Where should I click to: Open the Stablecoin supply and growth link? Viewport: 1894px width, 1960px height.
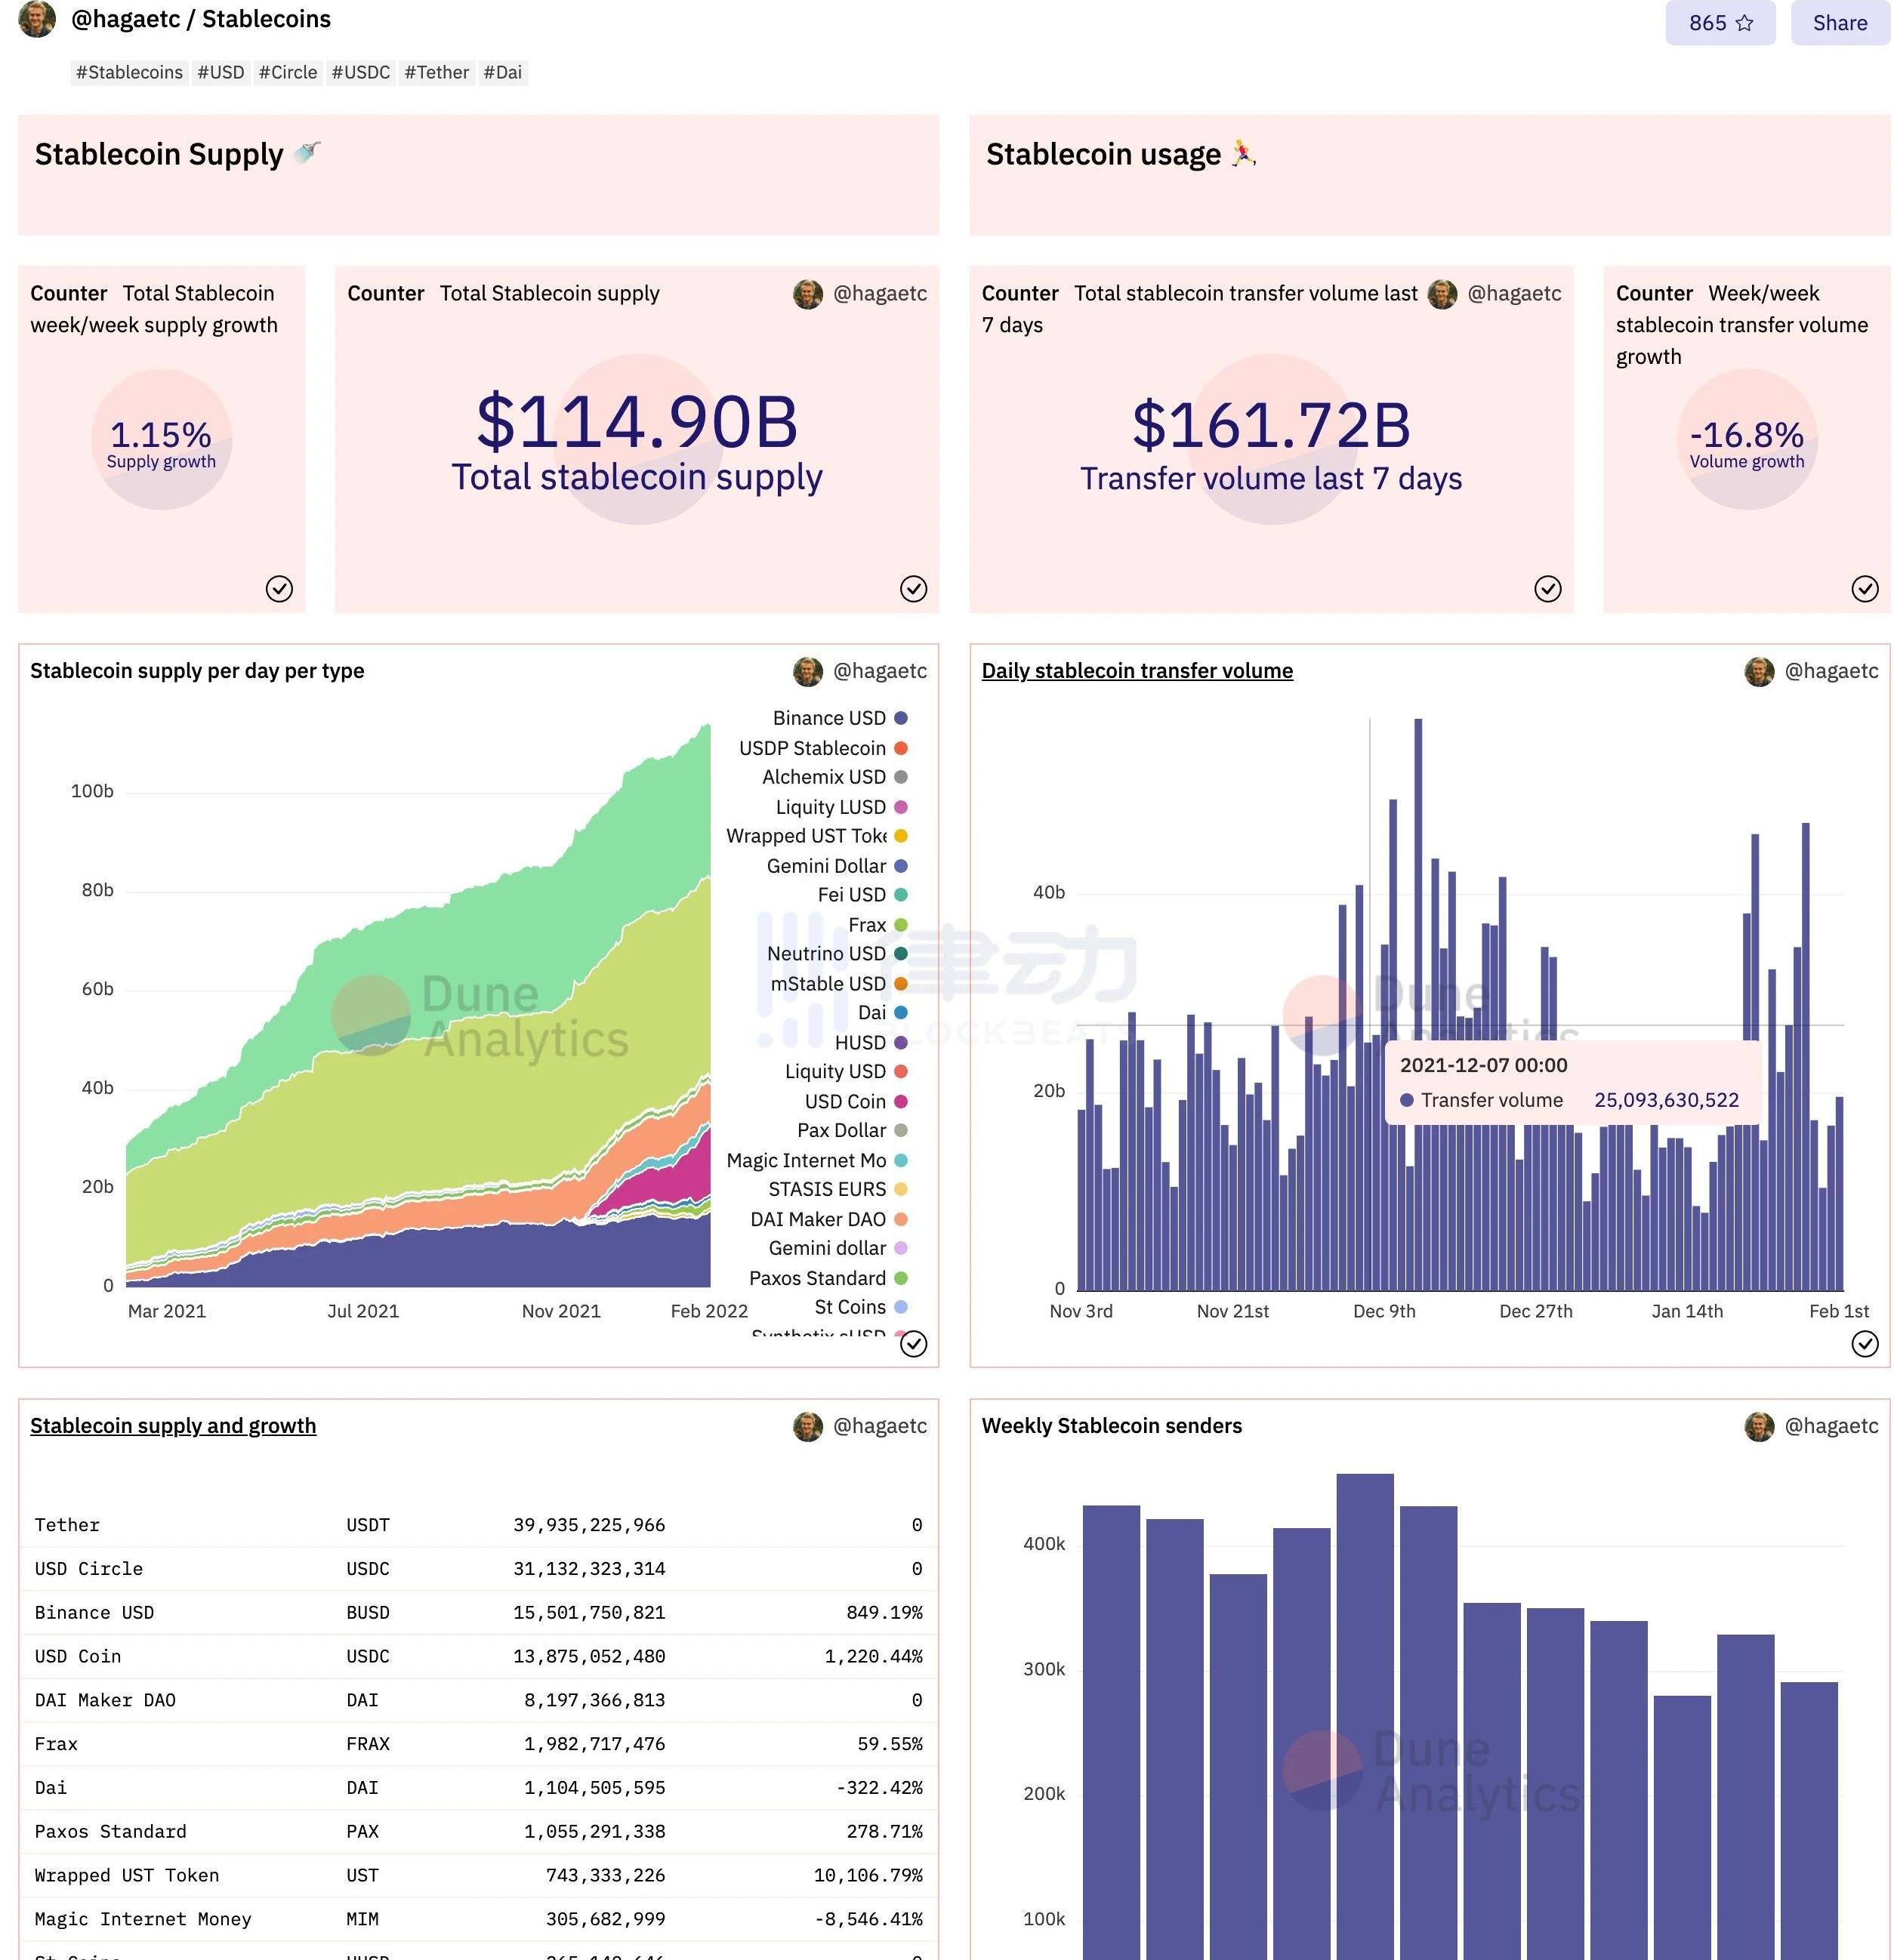[173, 1426]
